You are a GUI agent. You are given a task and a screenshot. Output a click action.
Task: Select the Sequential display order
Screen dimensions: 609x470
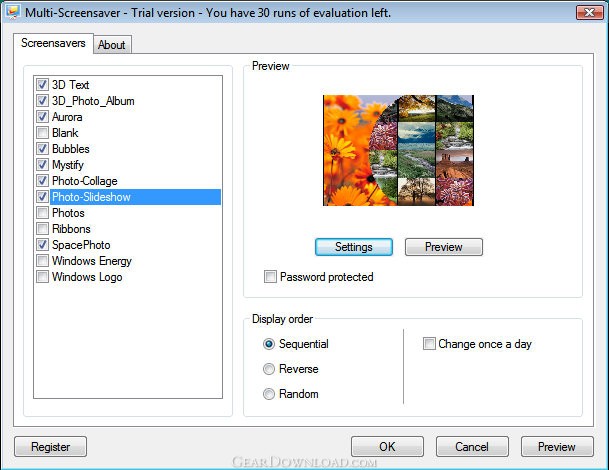[x=269, y=344]
